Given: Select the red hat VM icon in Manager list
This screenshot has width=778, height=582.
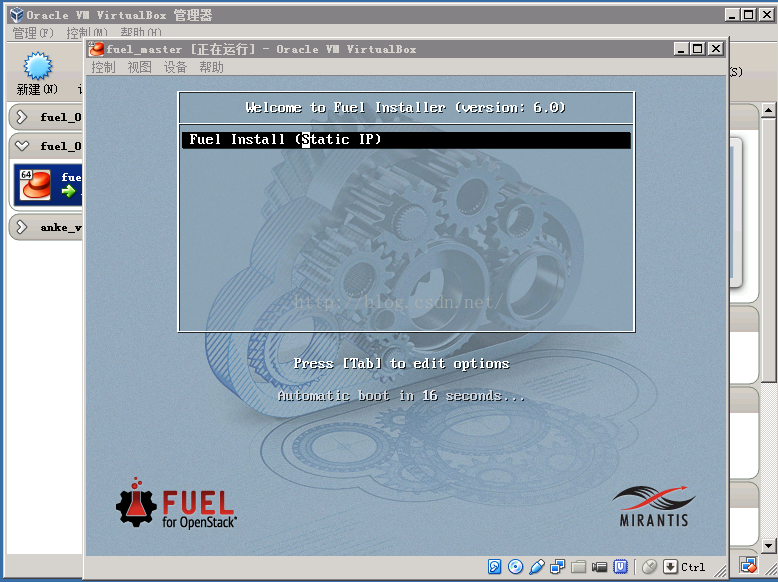Looking at the screenshot, I should (x=35, y=185).
